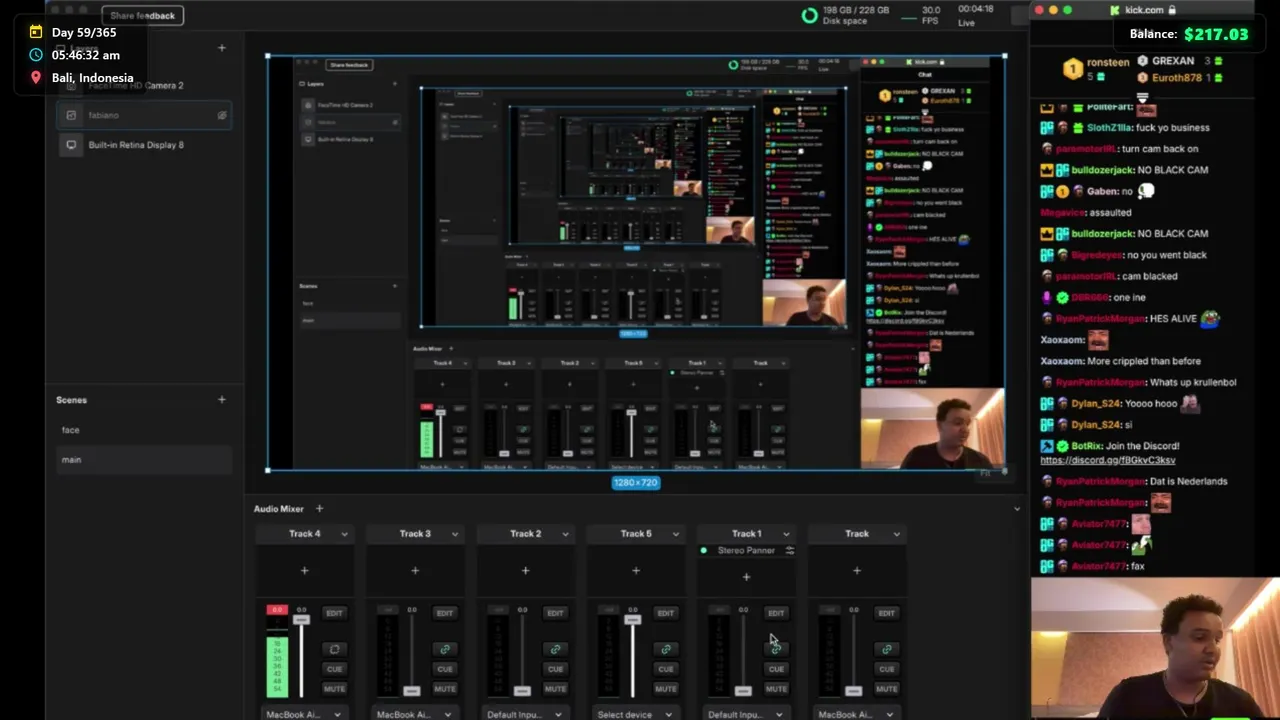Click EDIT on Track 3

point(445,613)
